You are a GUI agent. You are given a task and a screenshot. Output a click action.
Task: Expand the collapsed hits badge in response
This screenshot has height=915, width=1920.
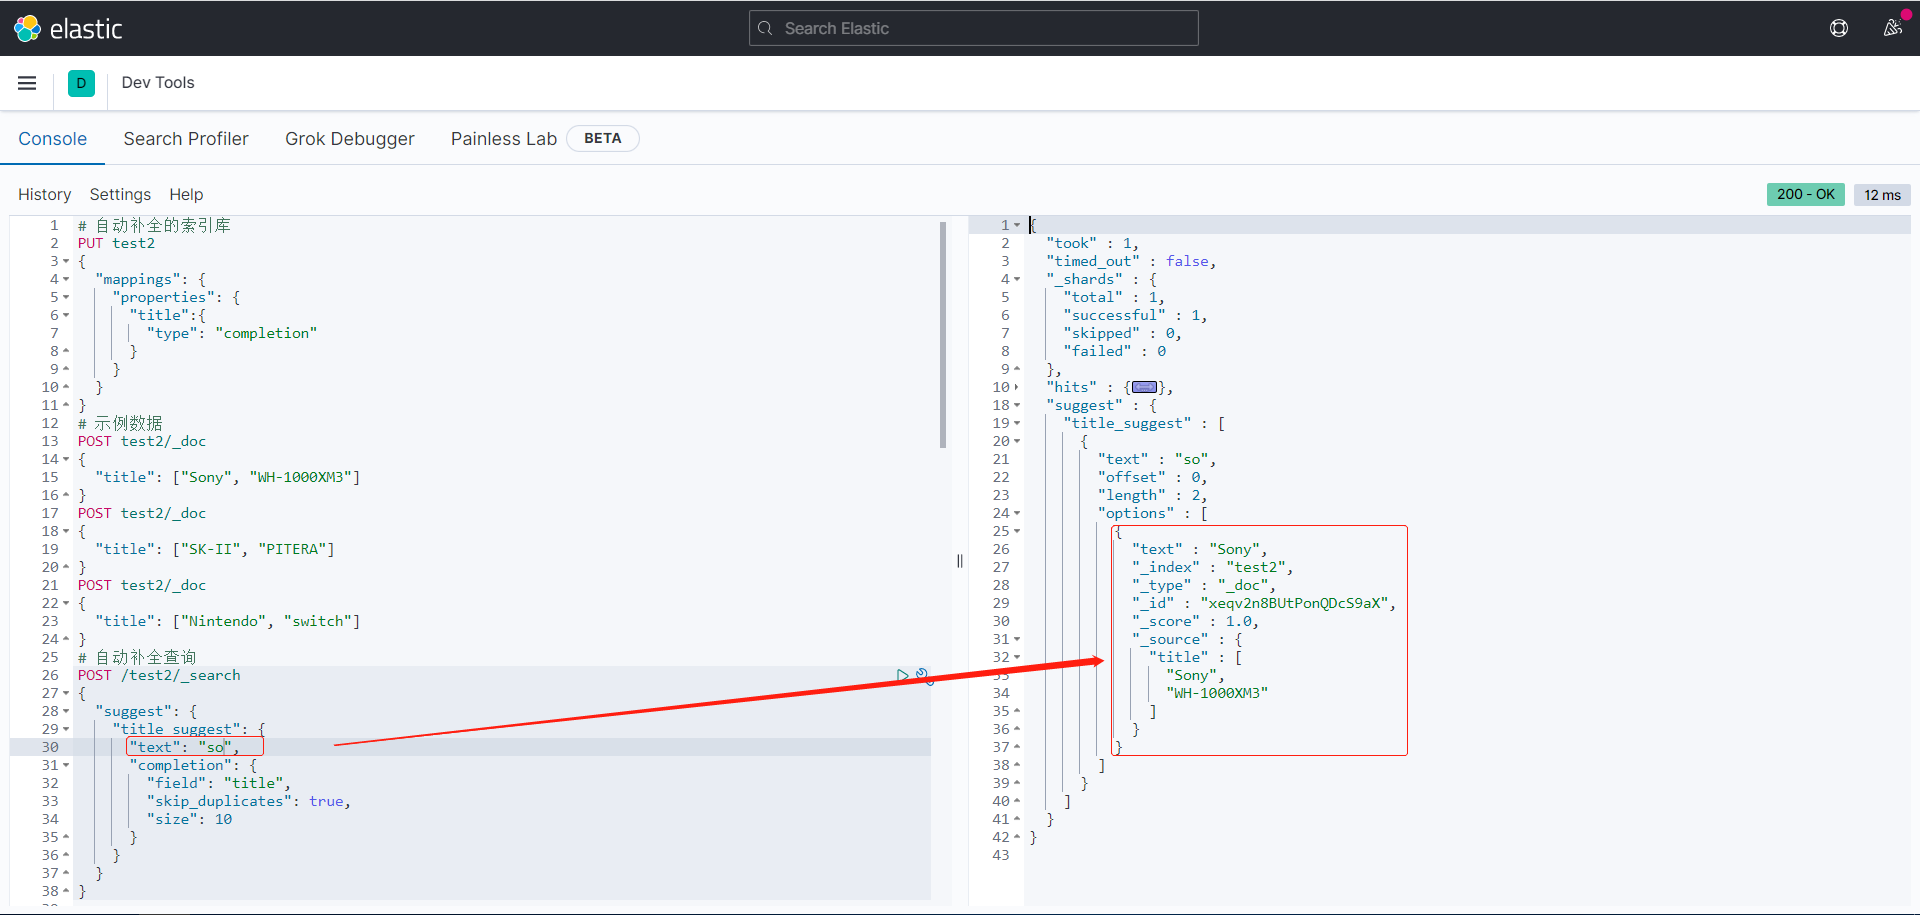[x=1144, y=387]
